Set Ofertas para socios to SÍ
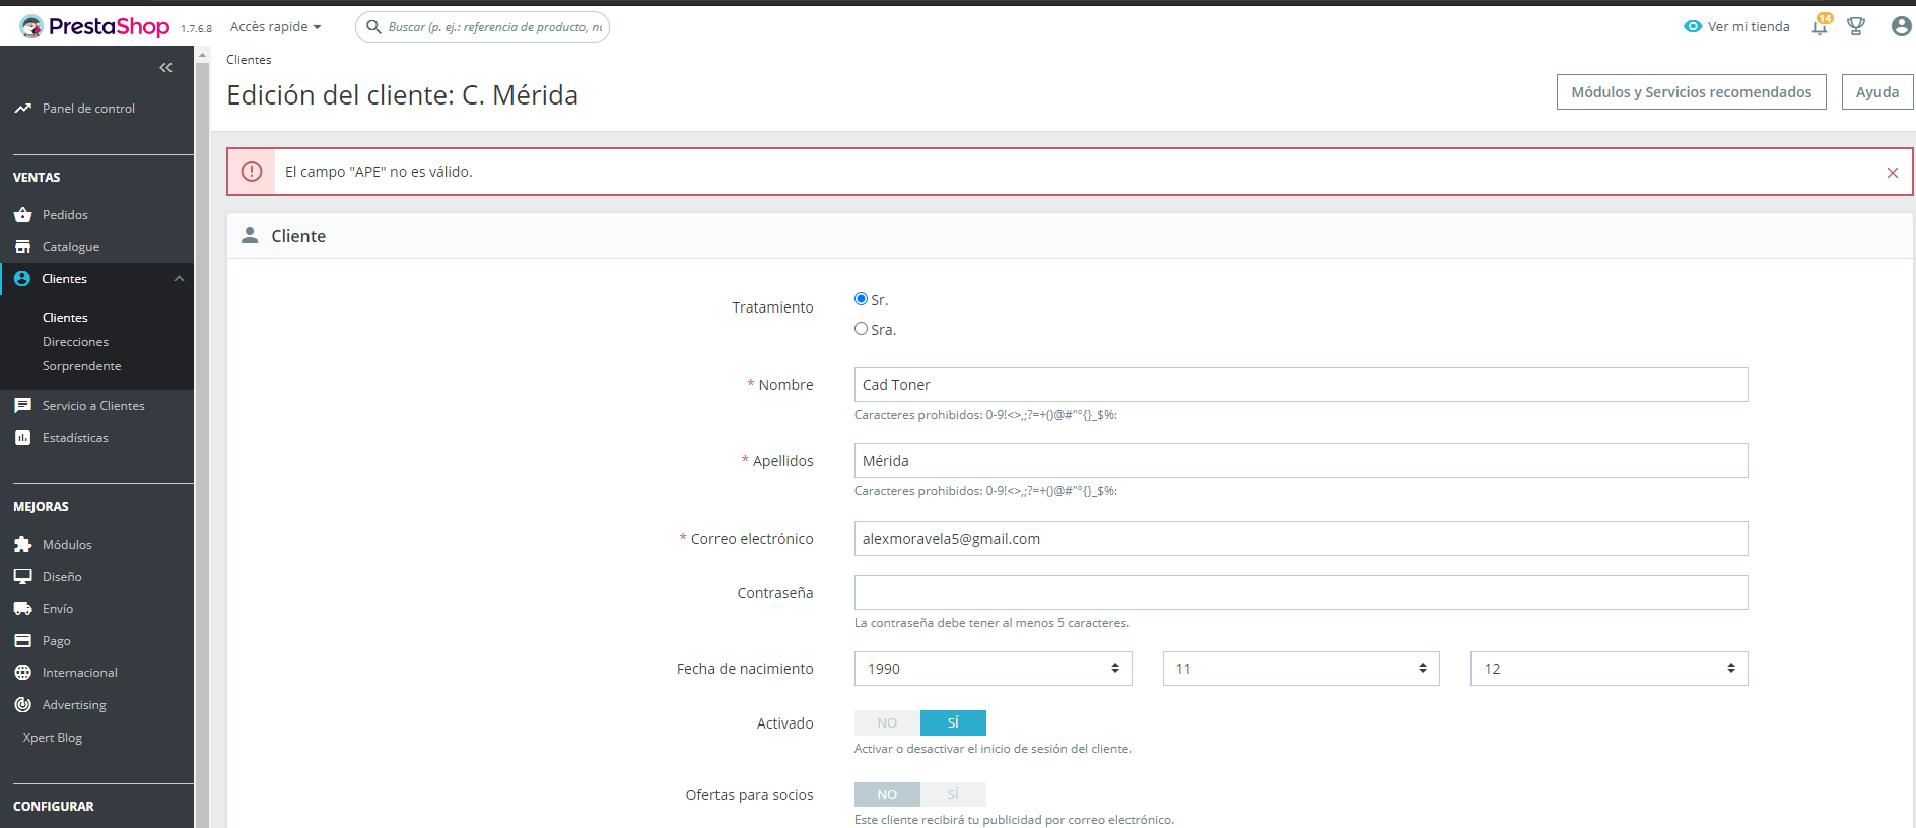Image resolution: width=1916 pixels, height=828 pixels. pos(953,794)
